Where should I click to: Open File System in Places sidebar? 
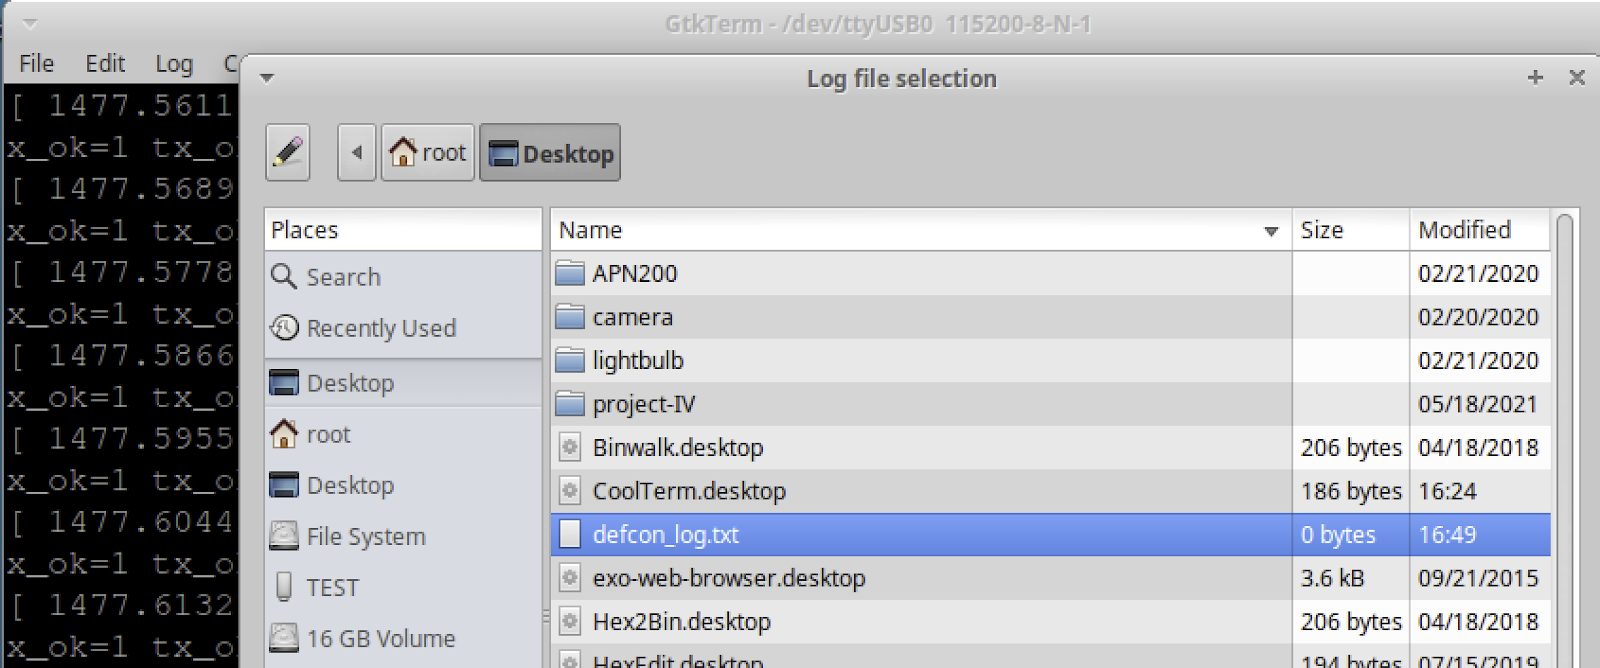(x=365, y=537)
